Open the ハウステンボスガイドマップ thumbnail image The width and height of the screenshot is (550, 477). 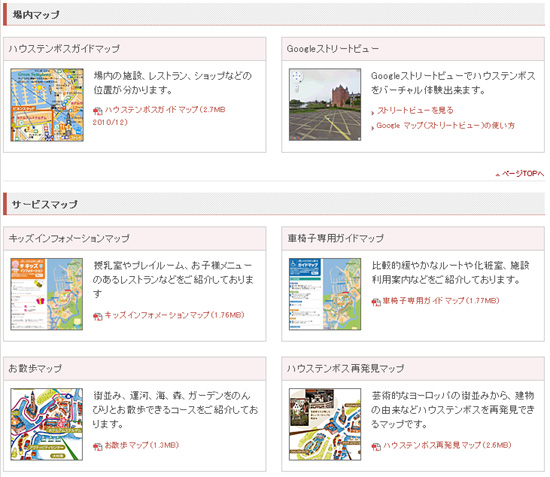tap(47, 105)
